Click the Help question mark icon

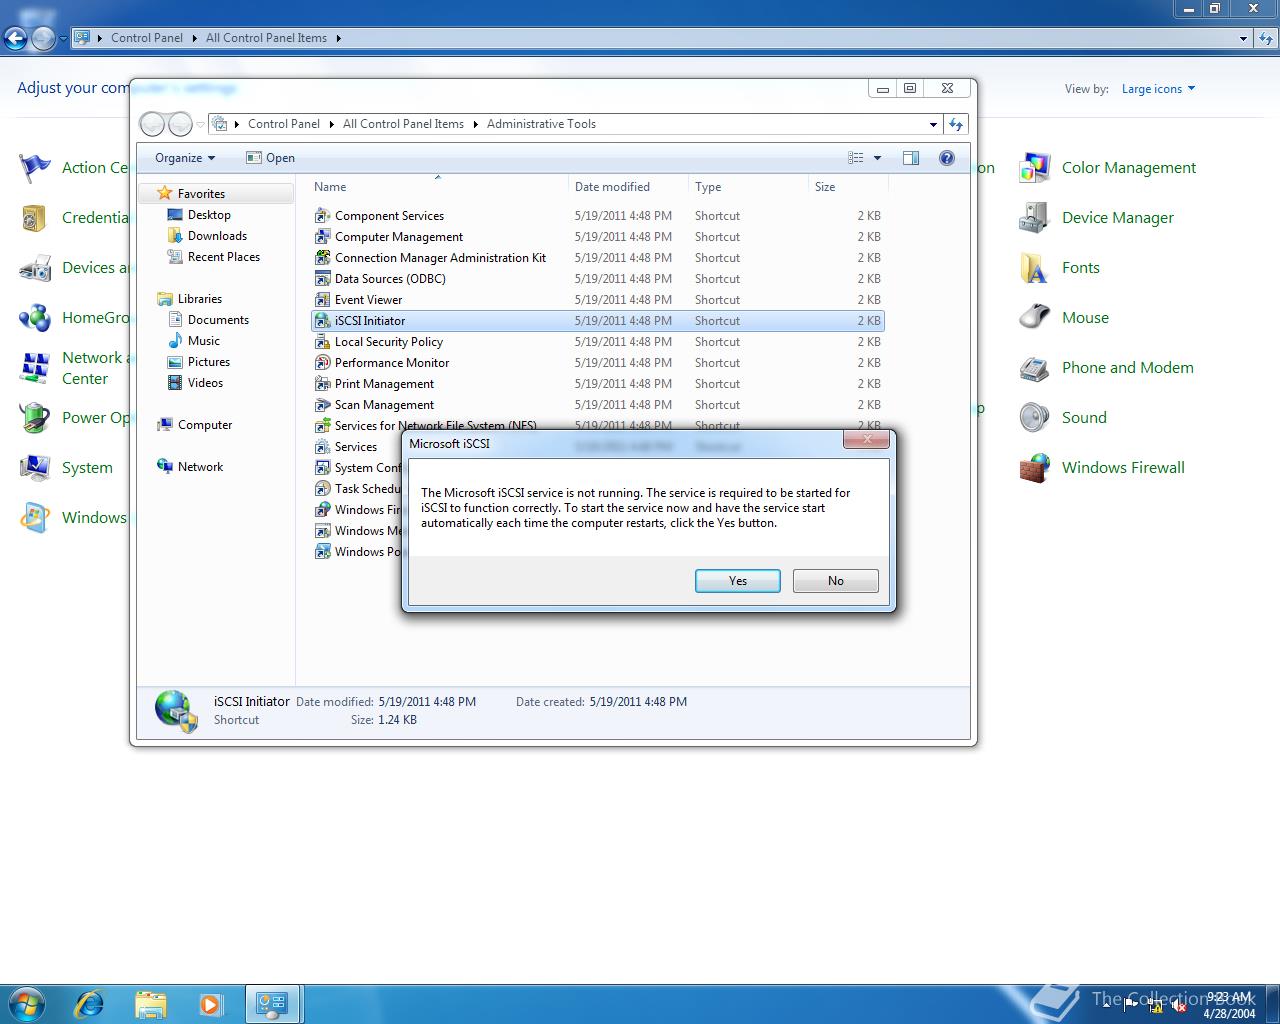tap(946, 158)
